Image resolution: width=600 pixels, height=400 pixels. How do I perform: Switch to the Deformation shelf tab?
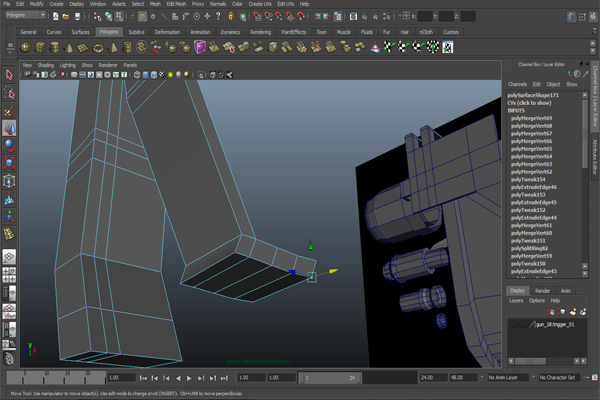[x=167, y=32]
